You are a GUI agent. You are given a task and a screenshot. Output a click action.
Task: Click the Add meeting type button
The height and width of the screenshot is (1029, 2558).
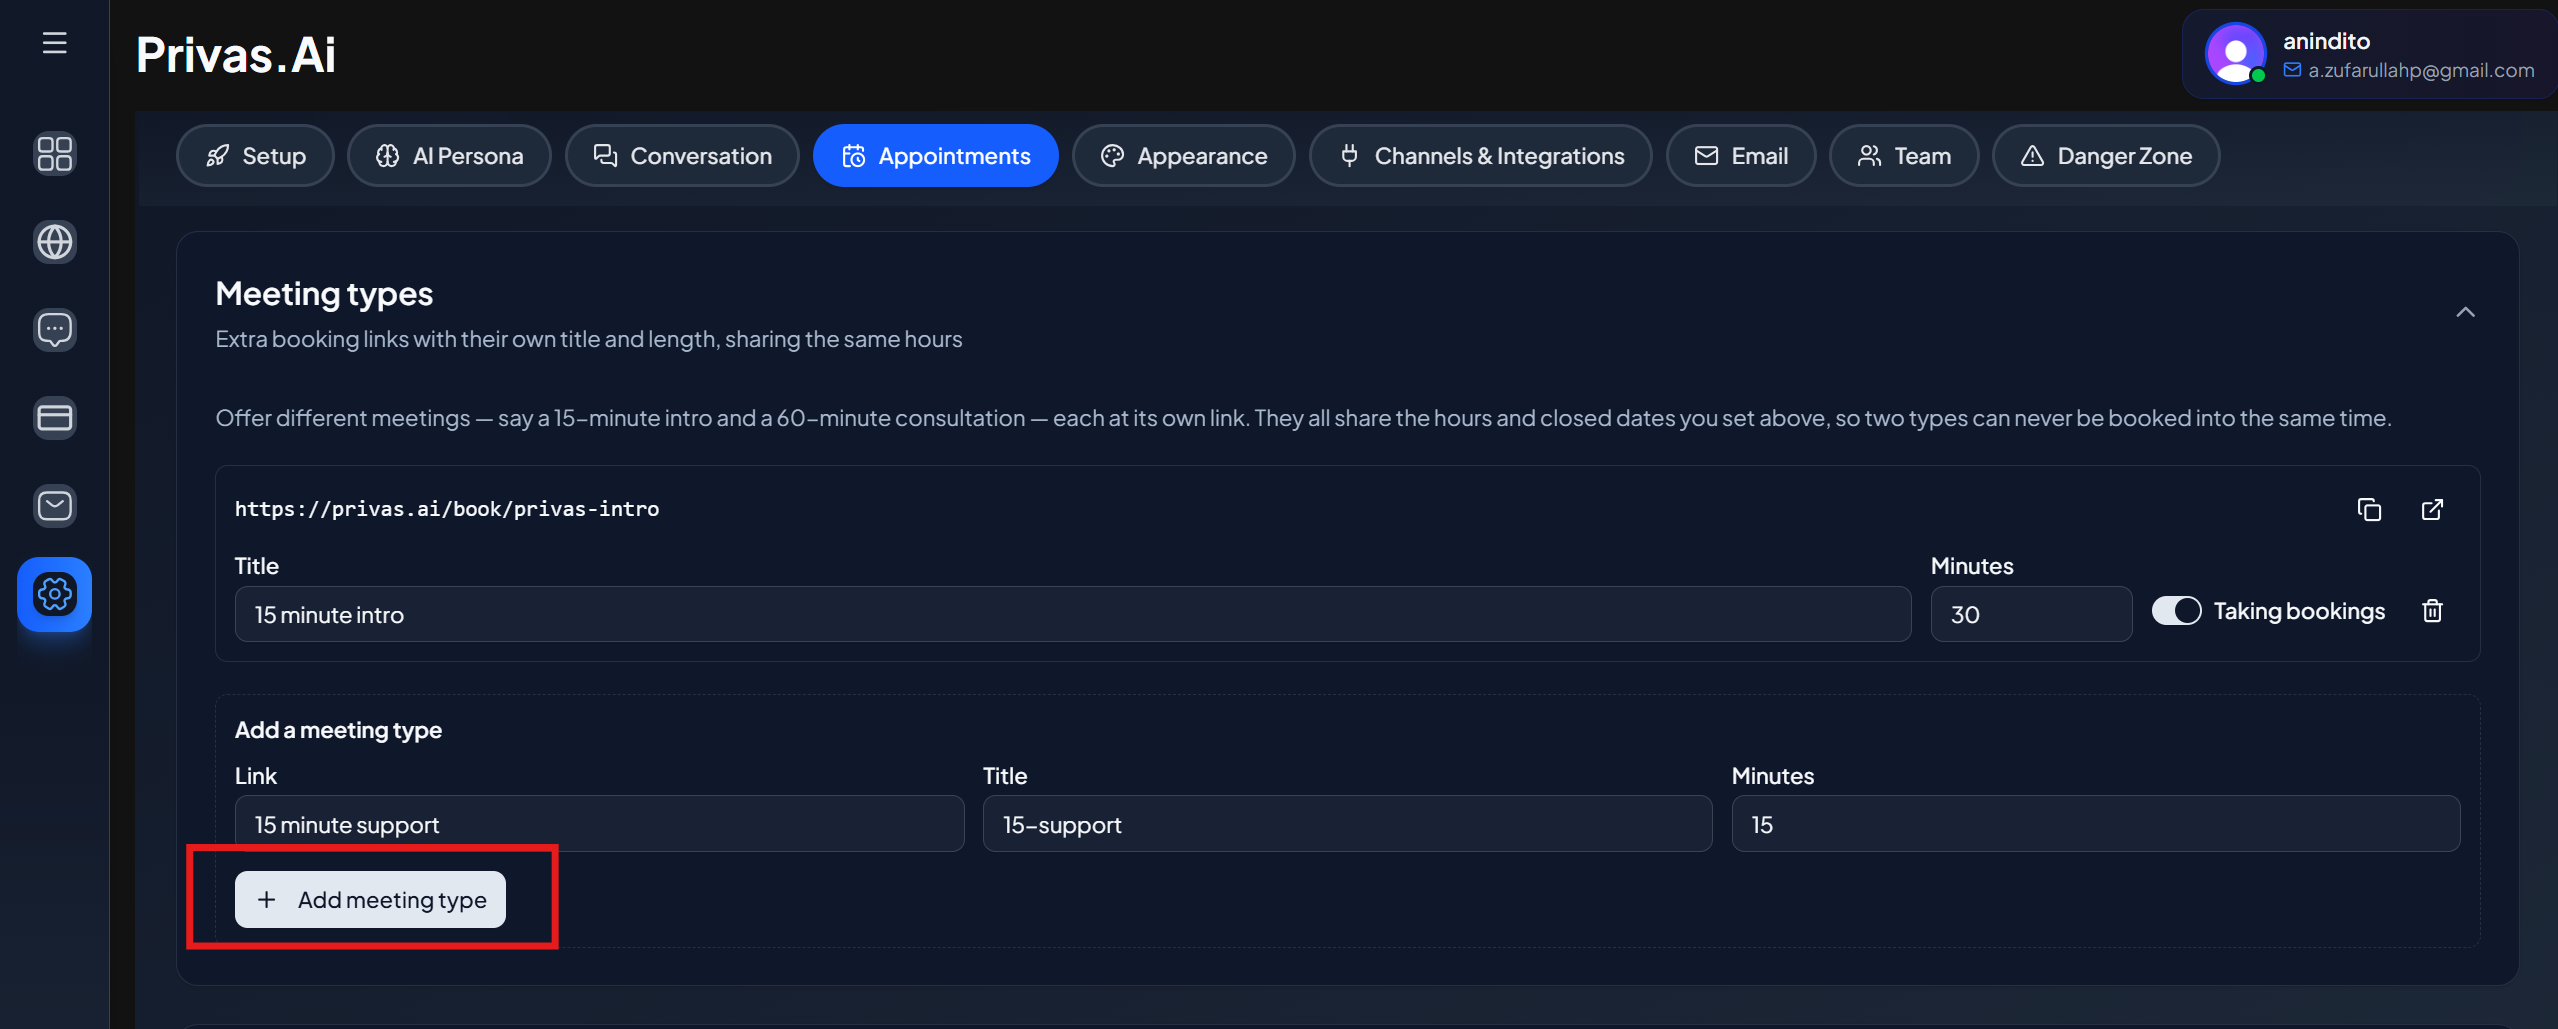click(370, 900)
